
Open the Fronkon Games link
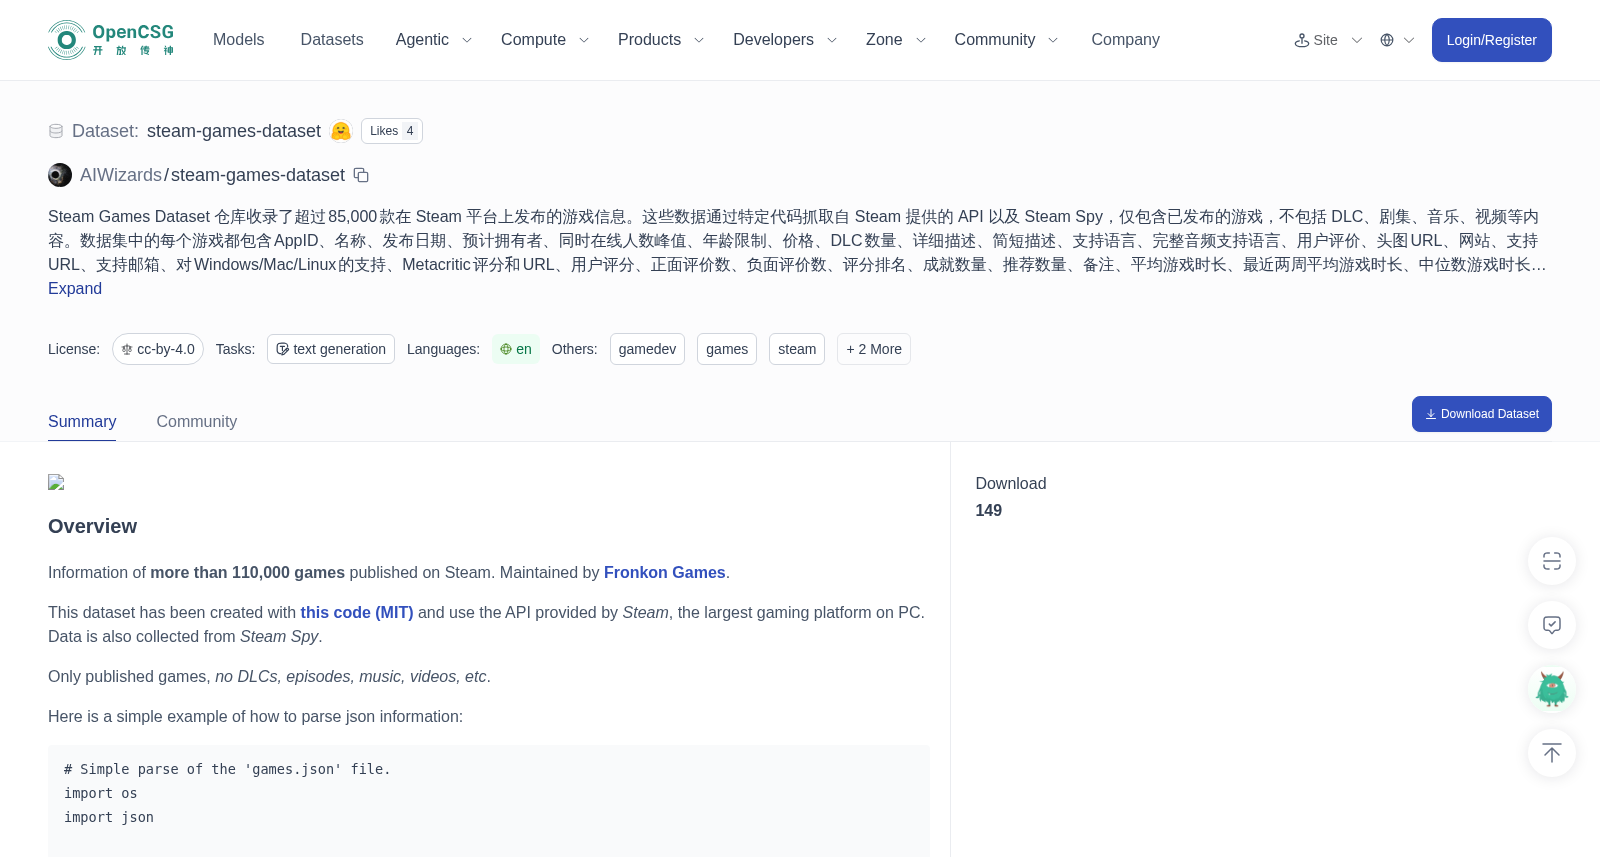pos(665,572)
